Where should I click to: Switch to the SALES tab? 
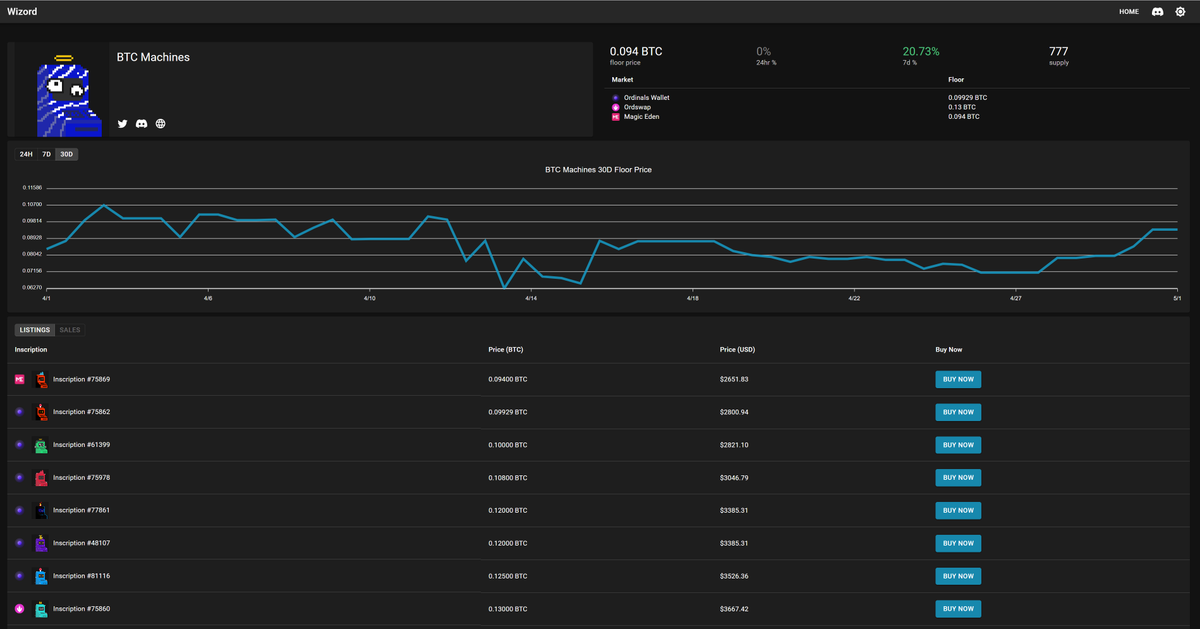70,329
